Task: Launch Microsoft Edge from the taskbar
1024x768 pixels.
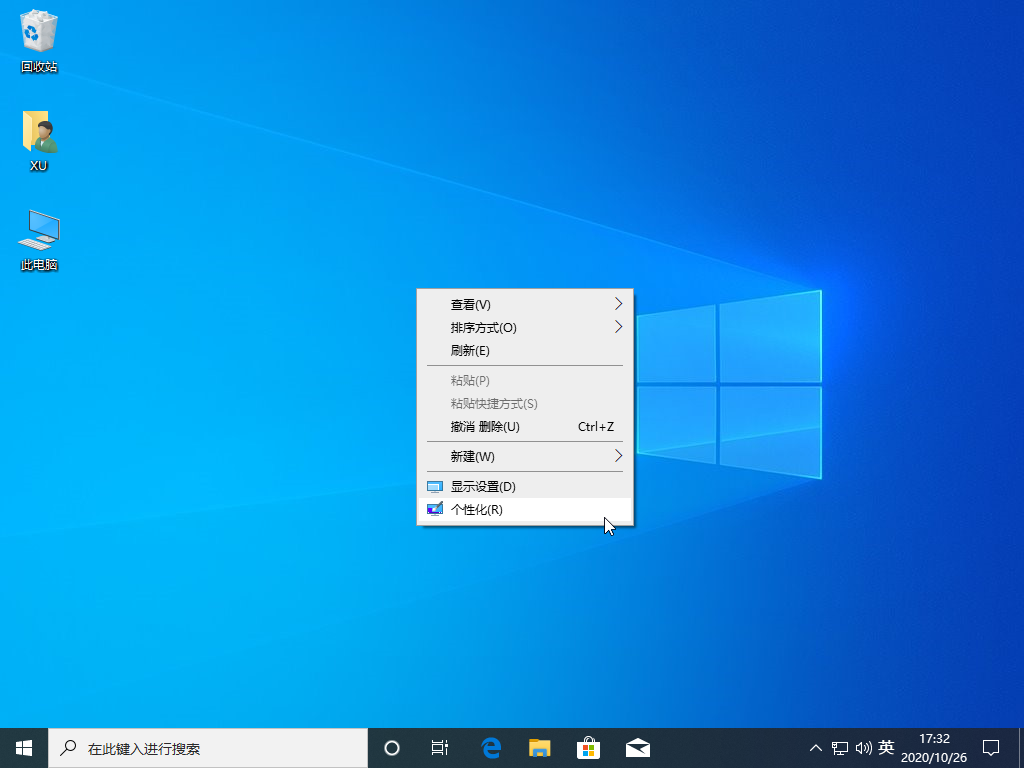Action: [490, 747]
